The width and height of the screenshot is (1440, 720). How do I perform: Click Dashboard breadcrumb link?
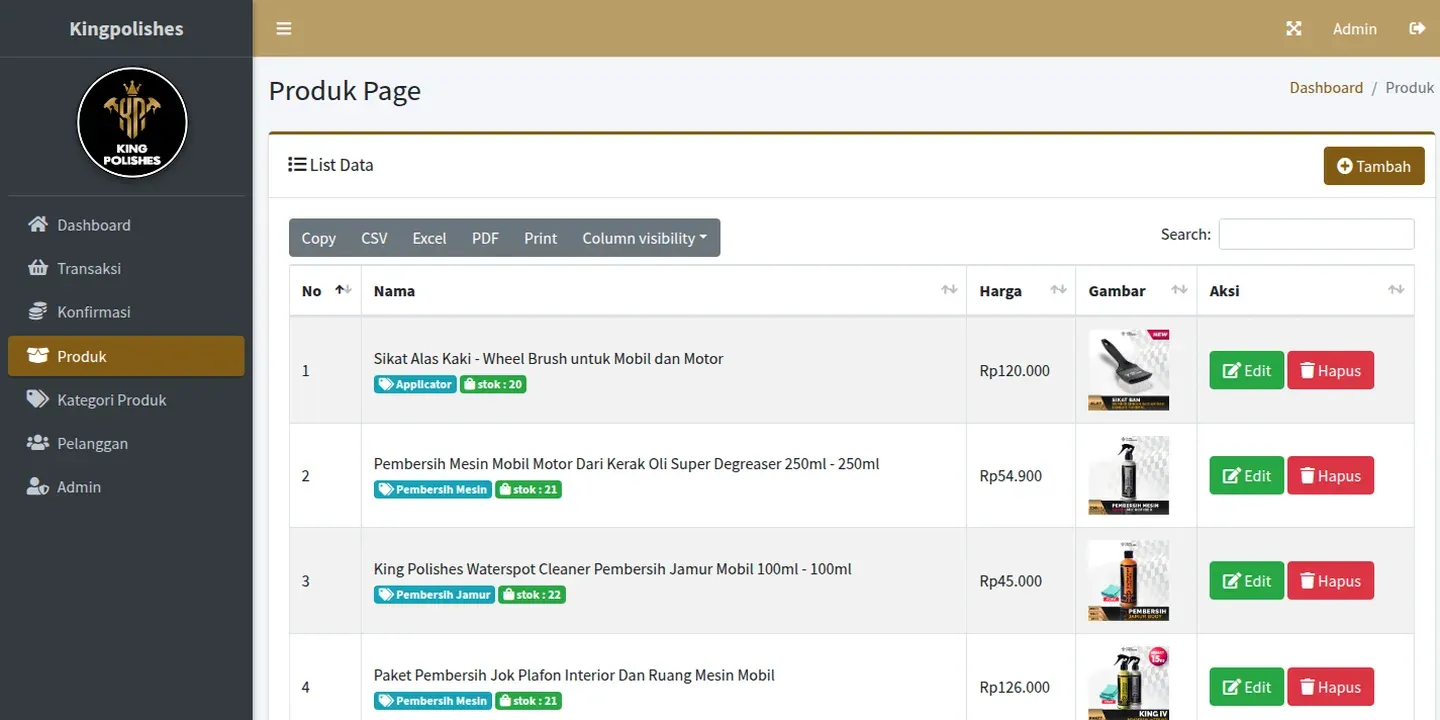pyautogui.click(x=1326, y=87)
